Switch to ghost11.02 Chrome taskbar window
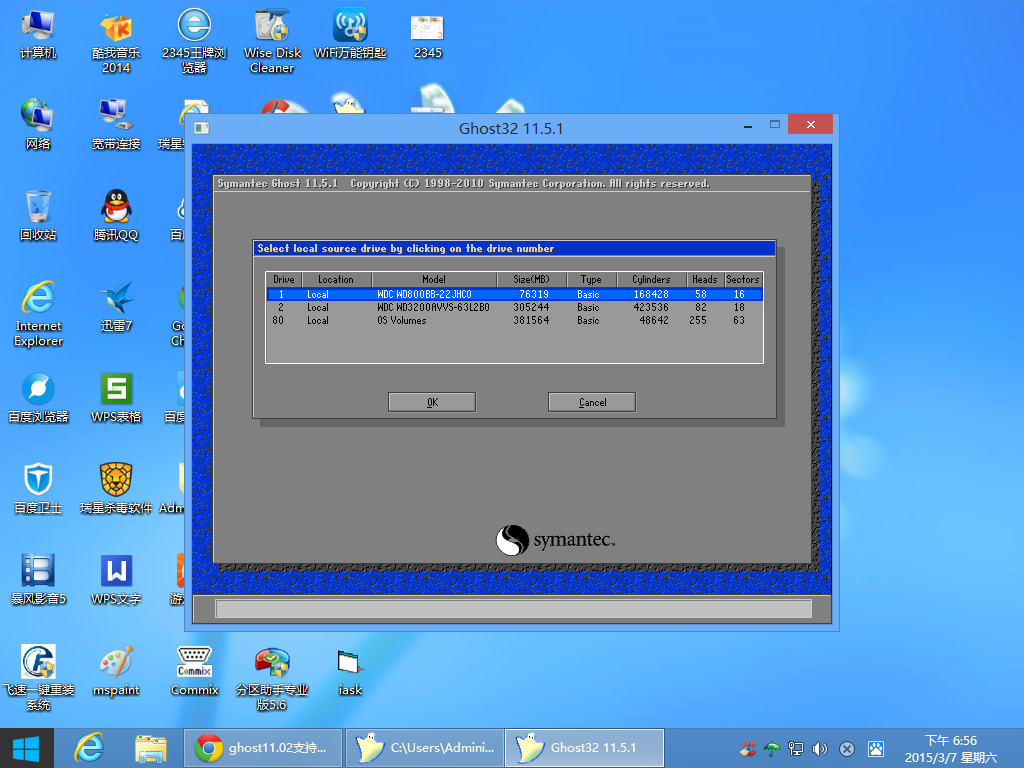The height and width of the screenshot is (768, 1024). [x=264, y=747]
